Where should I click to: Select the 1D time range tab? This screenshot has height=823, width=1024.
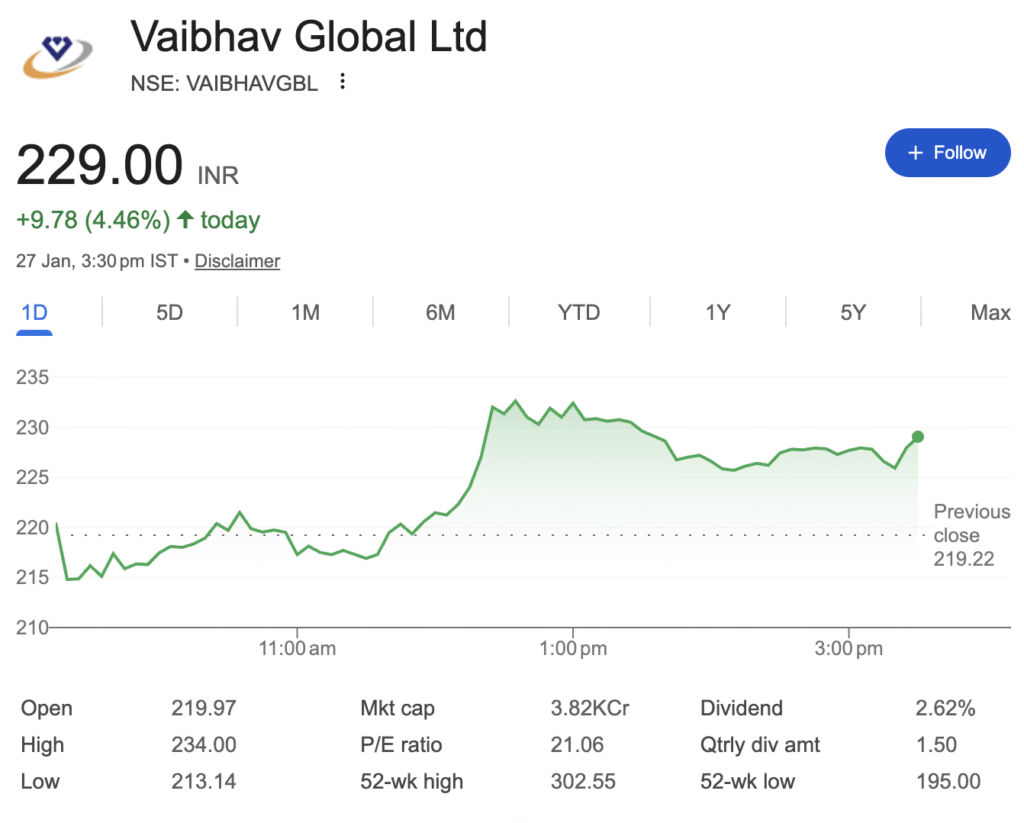pos(34,313)
